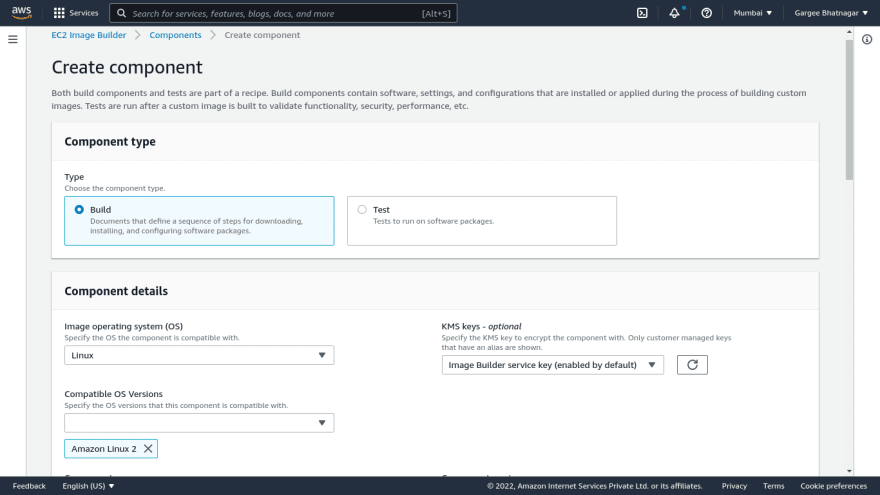Open the Privacy link
The height and width of the screenshot is (495, 880).
[734, 486]
